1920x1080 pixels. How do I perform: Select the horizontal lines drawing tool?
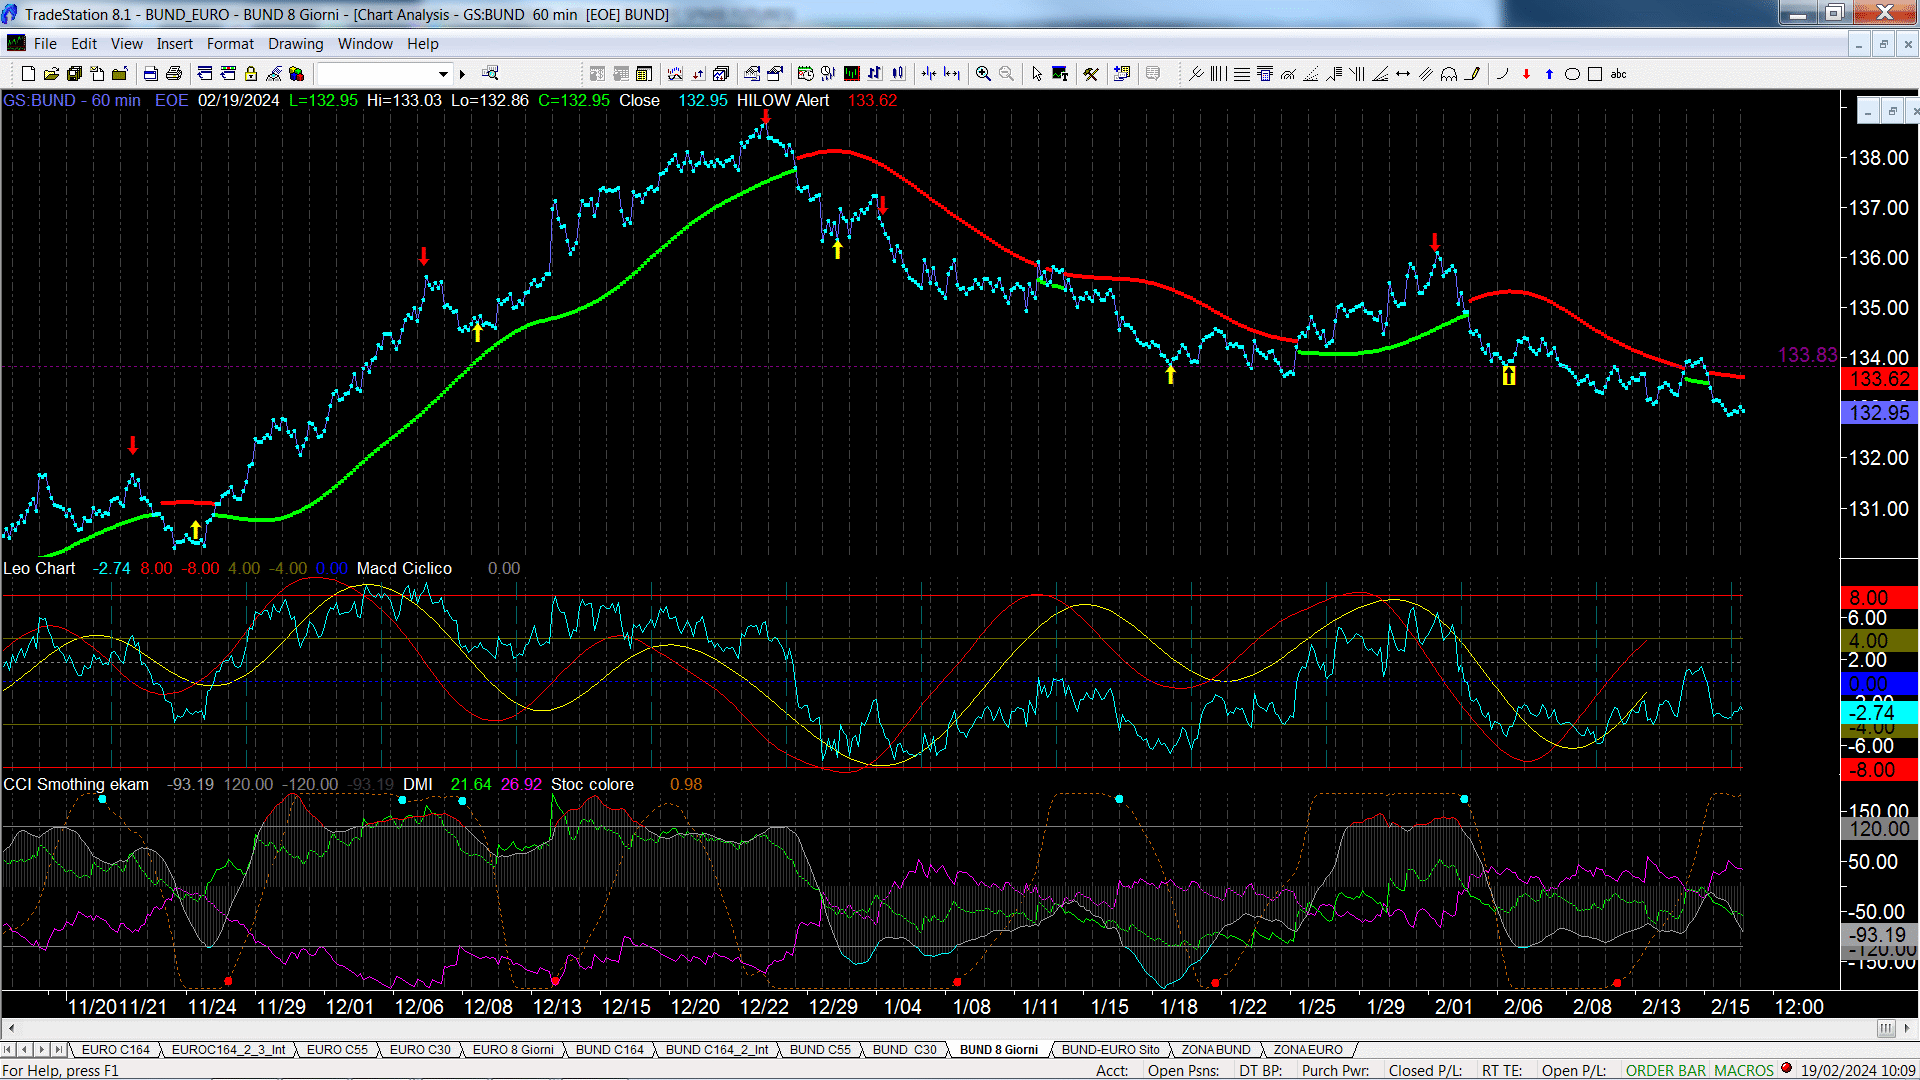pos(1242,74)
